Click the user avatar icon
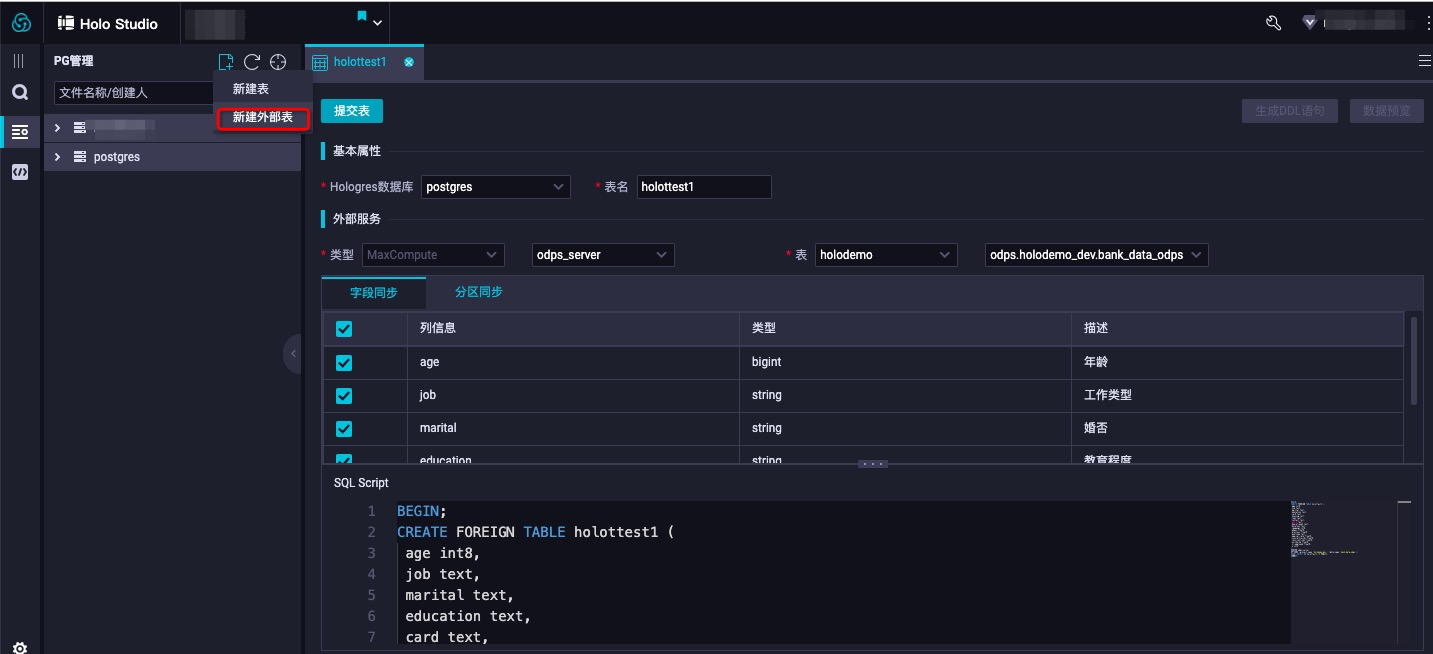This screenshot has width=1433, height=654. point(1309,23)
